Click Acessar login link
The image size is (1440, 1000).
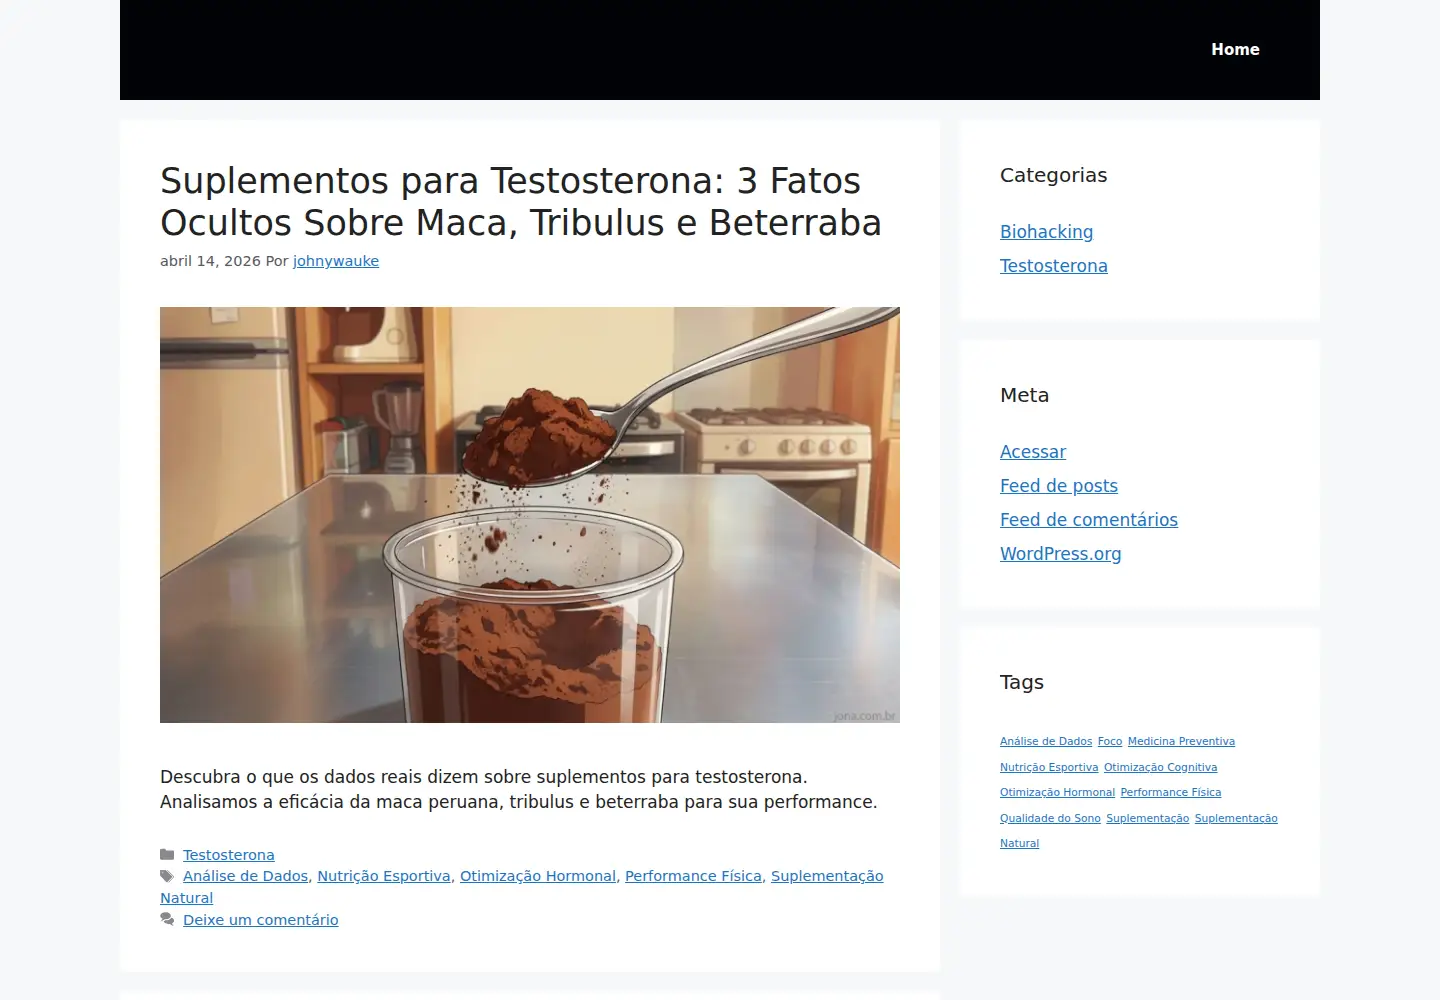click(1033, 452)
